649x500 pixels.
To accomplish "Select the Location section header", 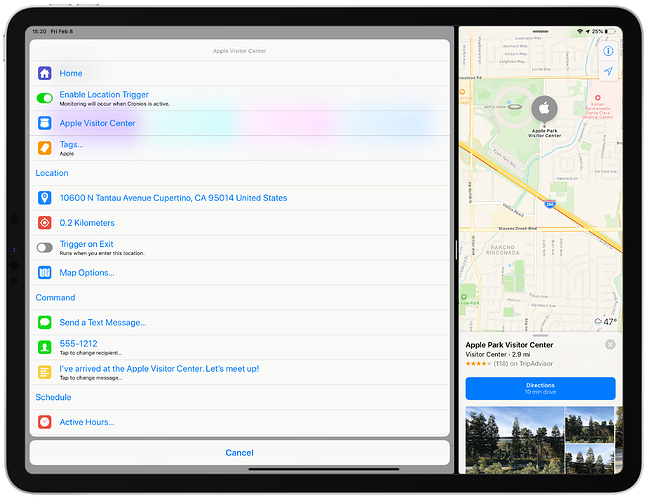I will click(52, 173).
